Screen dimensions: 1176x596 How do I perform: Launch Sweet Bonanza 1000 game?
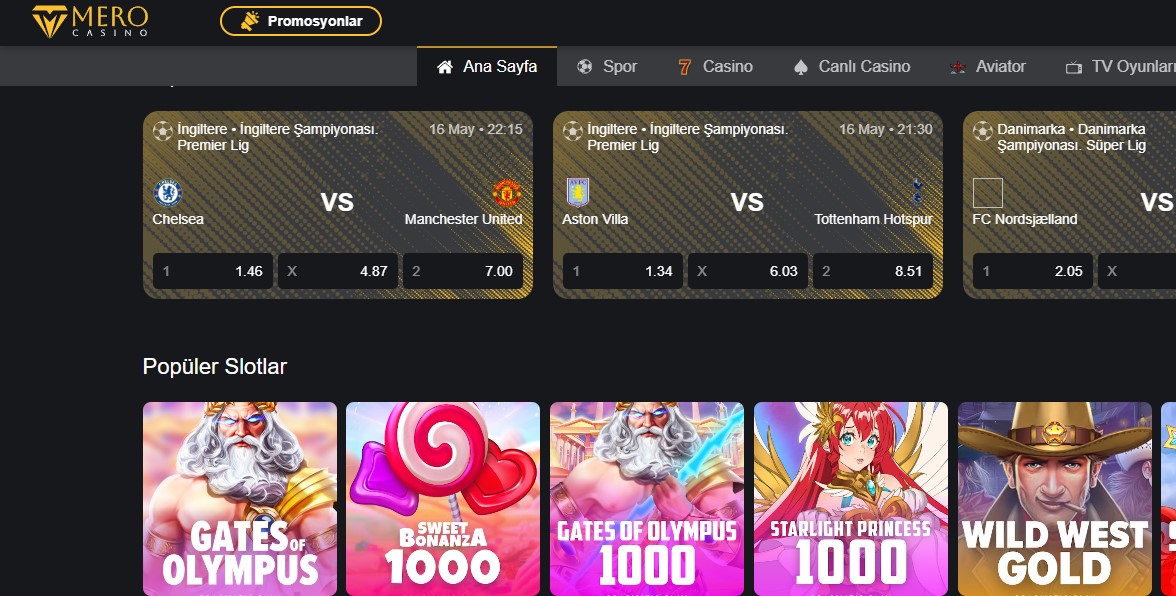click(443, 499)
